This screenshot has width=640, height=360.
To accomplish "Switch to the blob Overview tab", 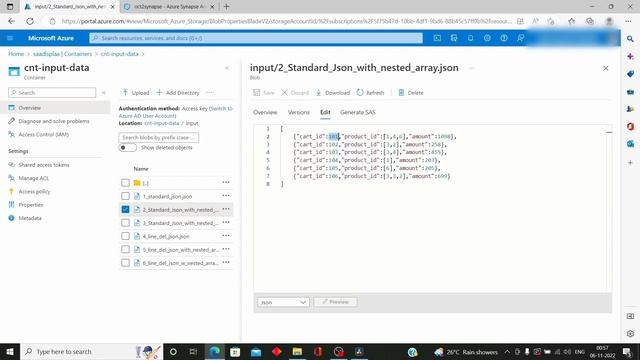I will (x=265, y=112).
